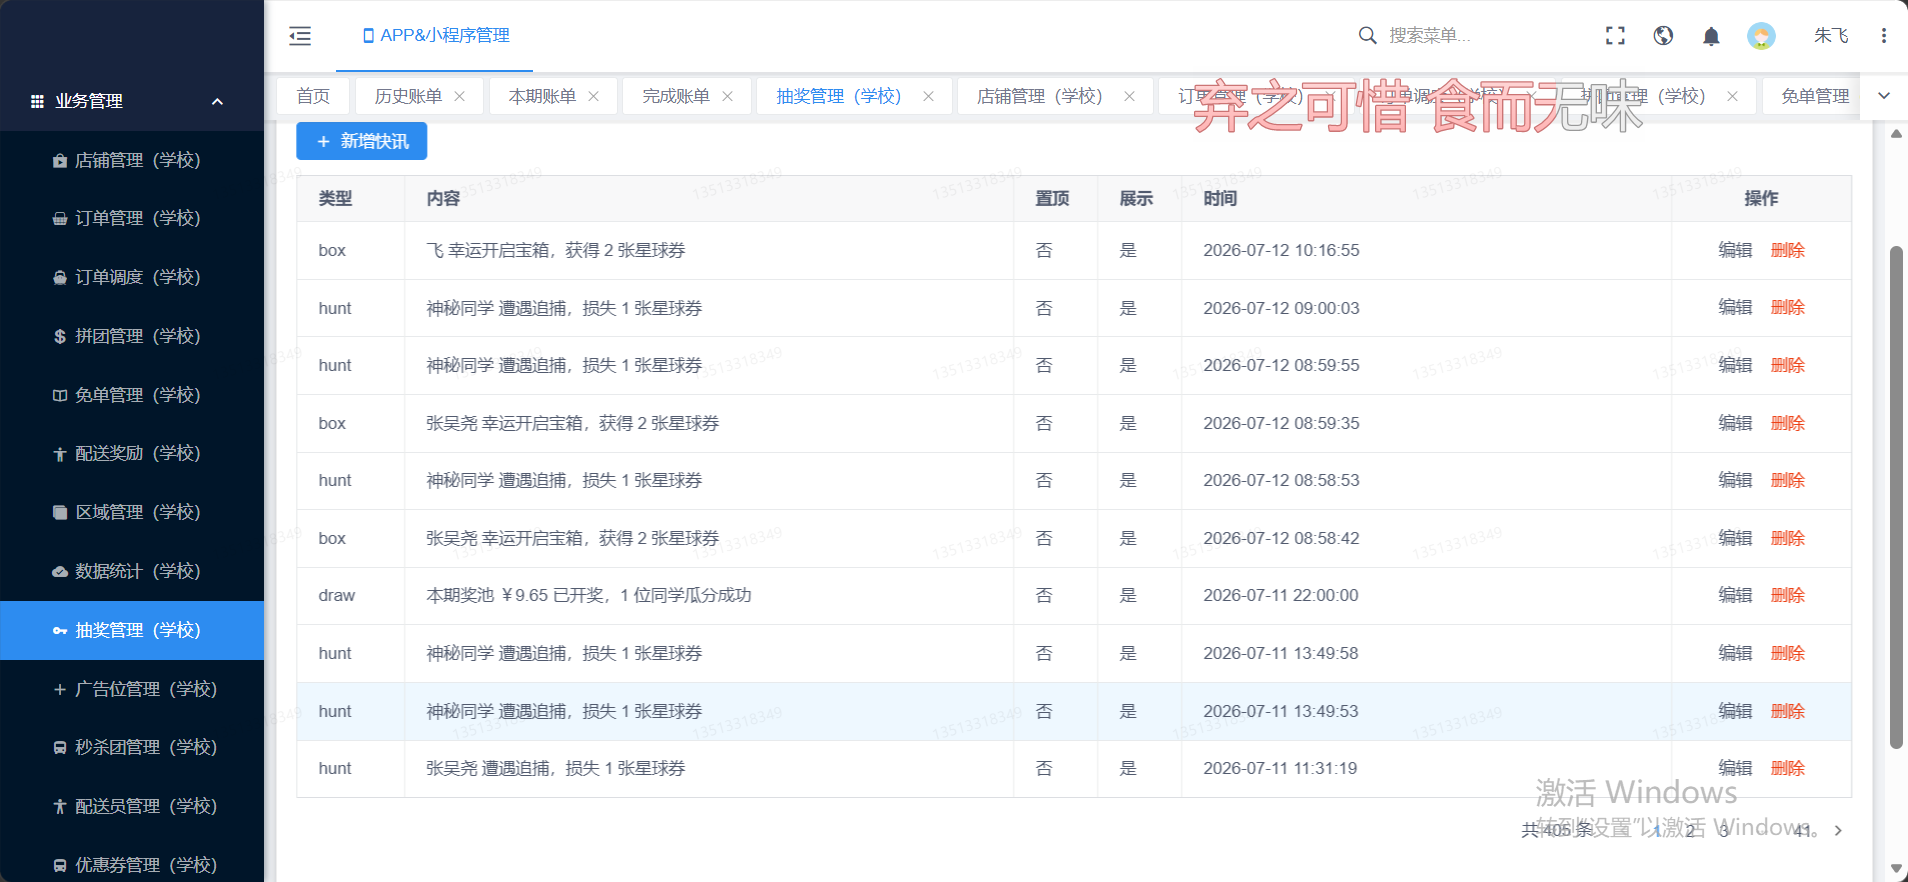Viewport: 1908px width, 882px height.
Task: Click the 新增快讯 button
Action: [362, 141]
